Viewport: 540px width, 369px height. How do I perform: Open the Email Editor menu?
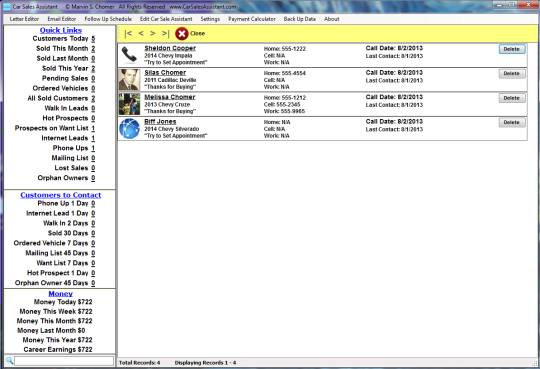tap(62, 19)
